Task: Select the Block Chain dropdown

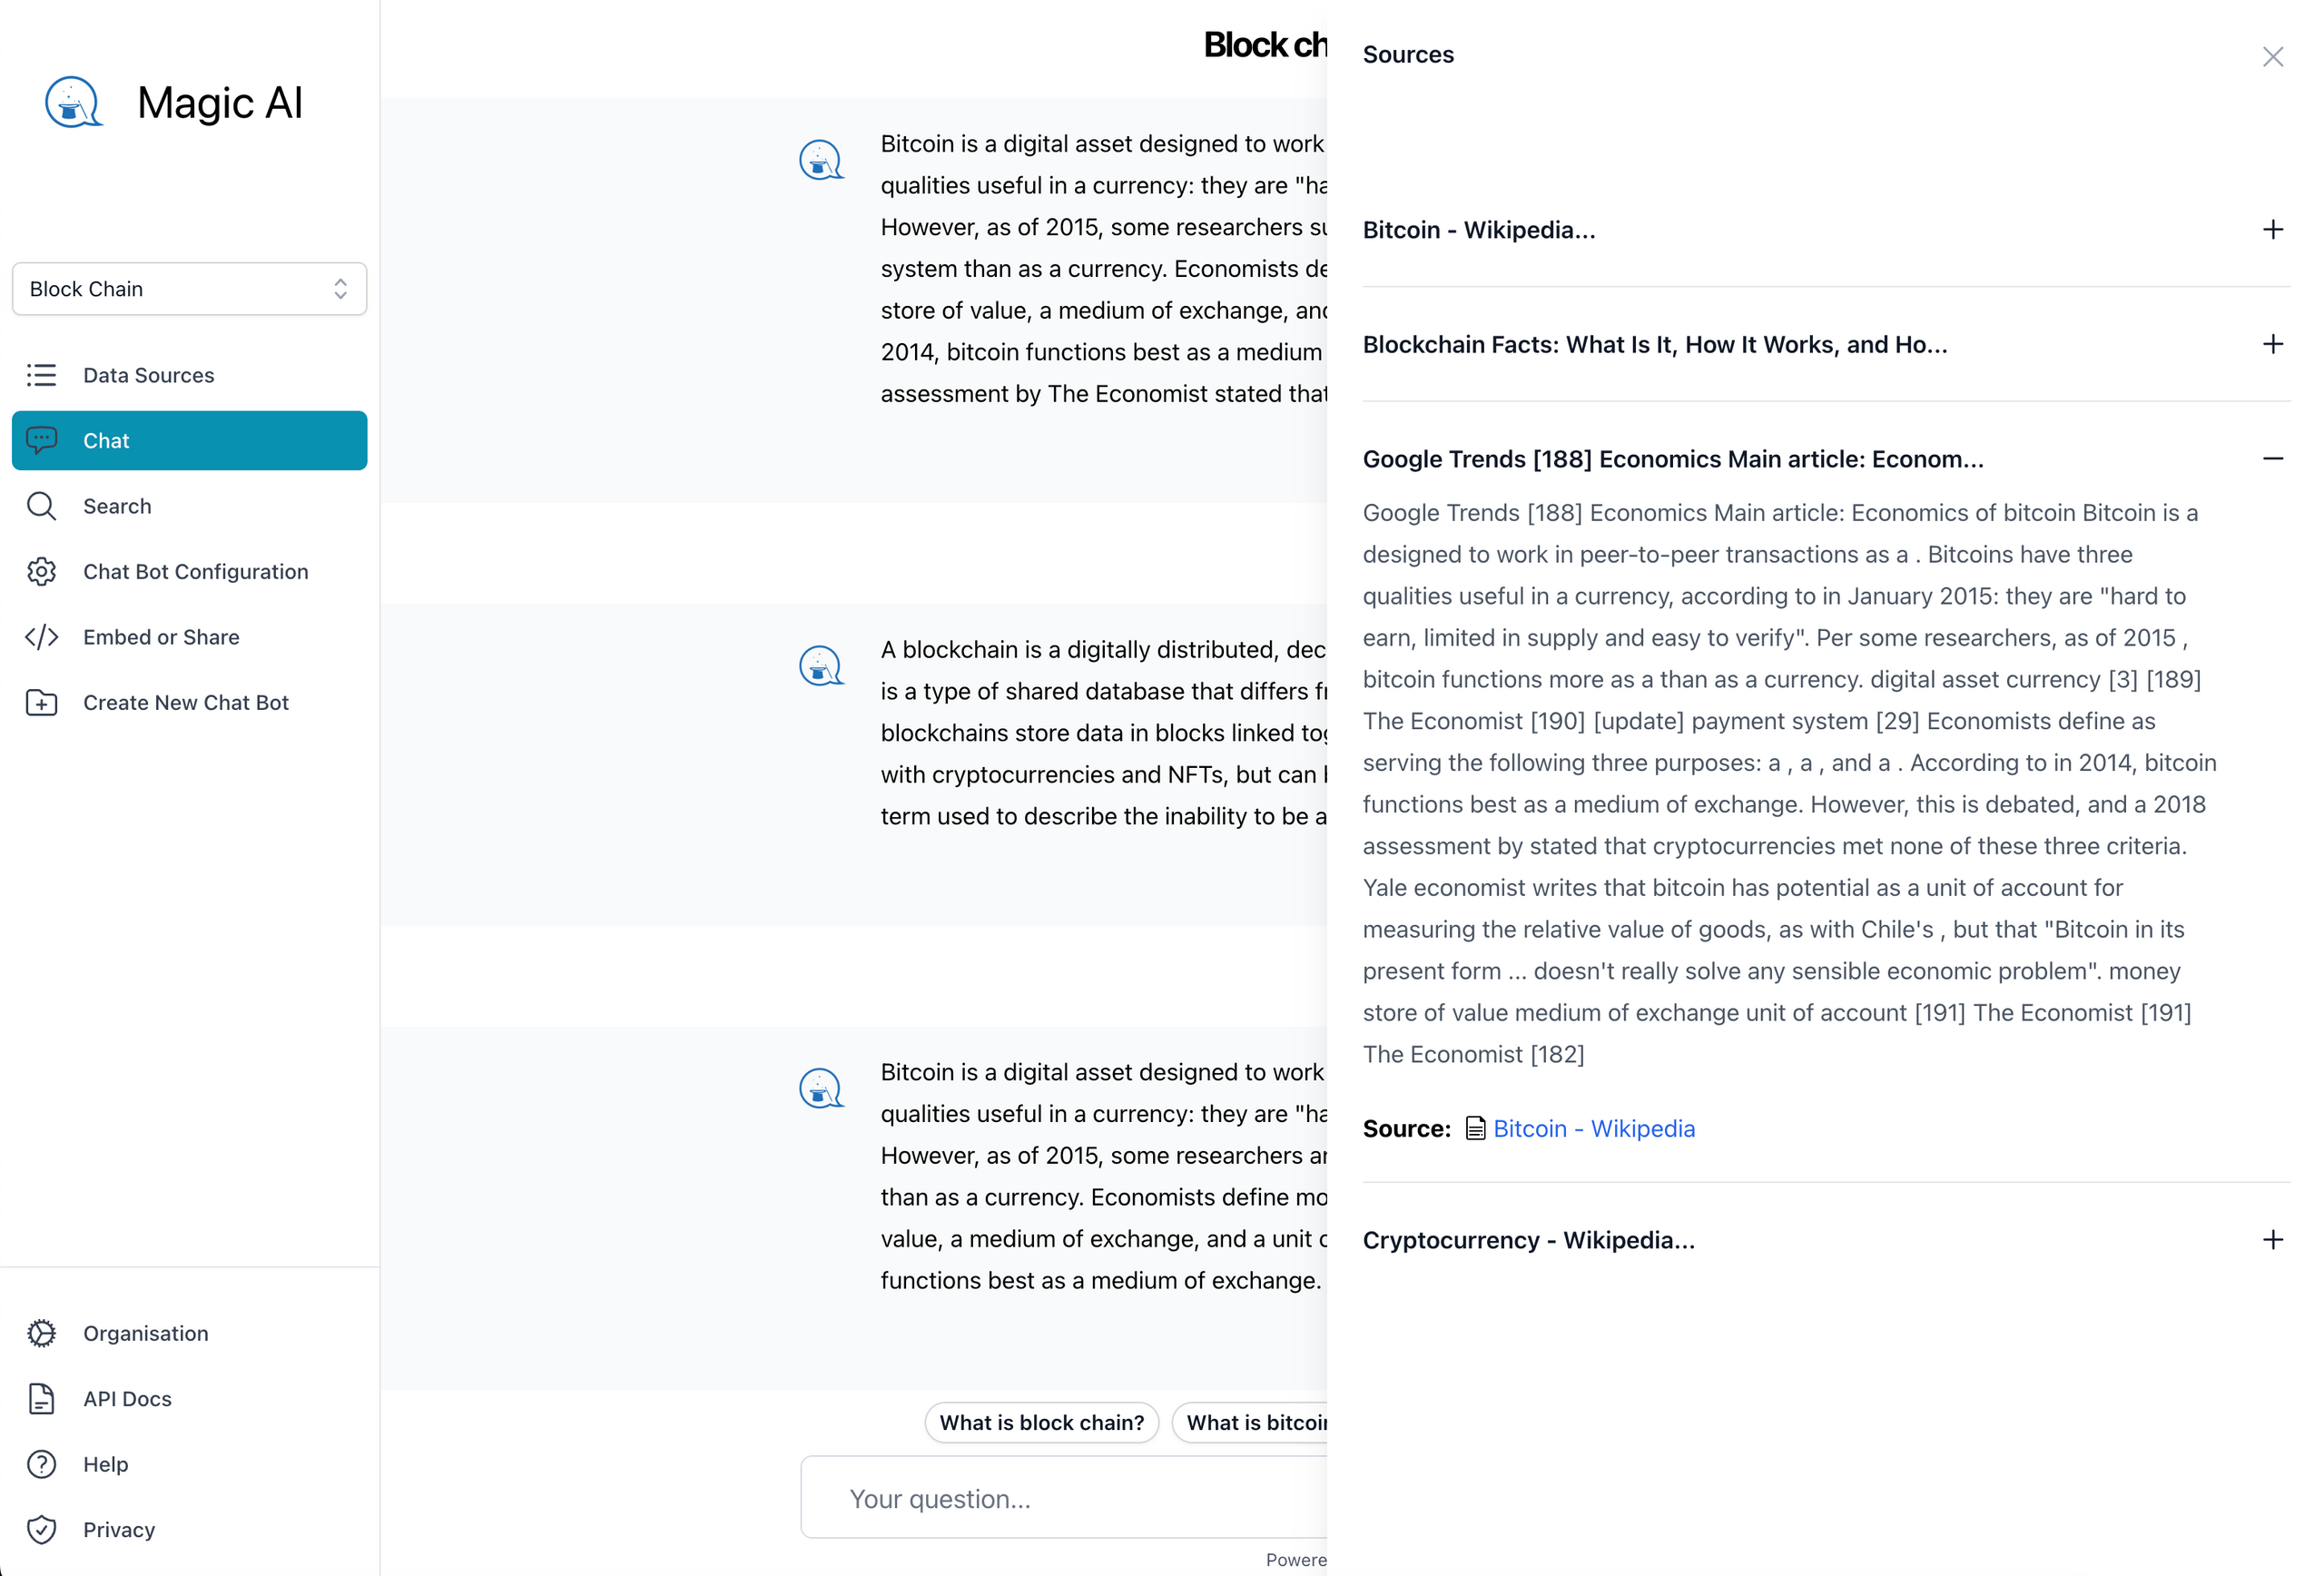Action: [190, 289]
